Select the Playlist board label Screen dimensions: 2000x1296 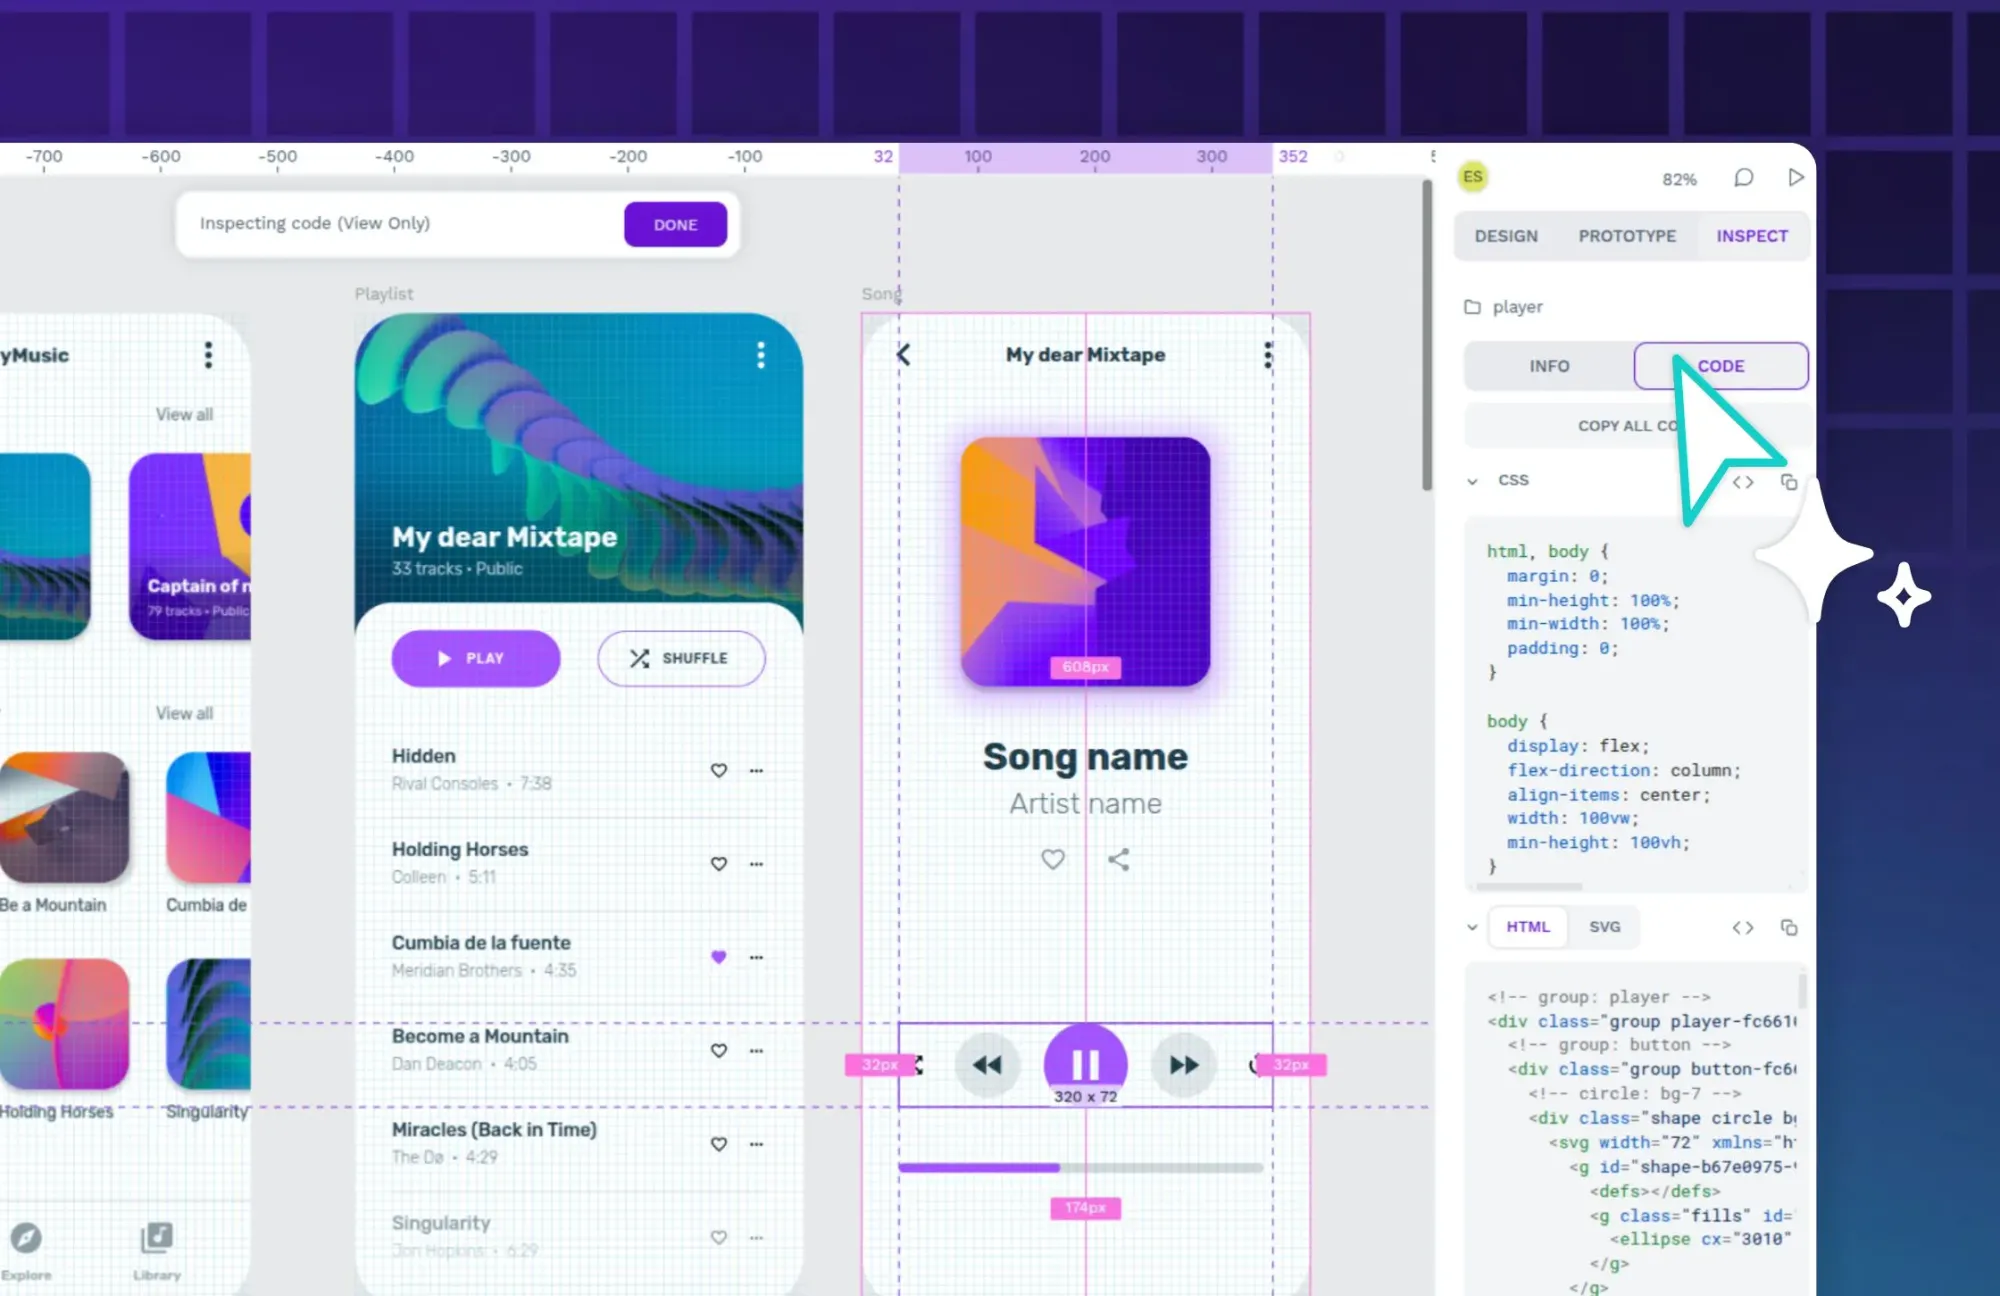[x=384, y=294]
